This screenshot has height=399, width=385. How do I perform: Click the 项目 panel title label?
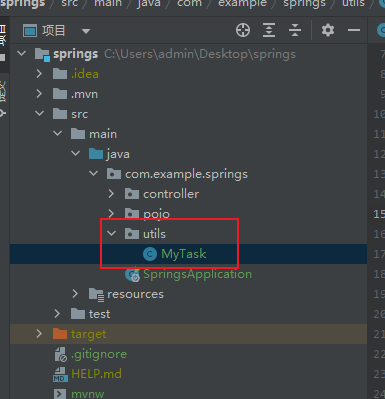point(53,31)
